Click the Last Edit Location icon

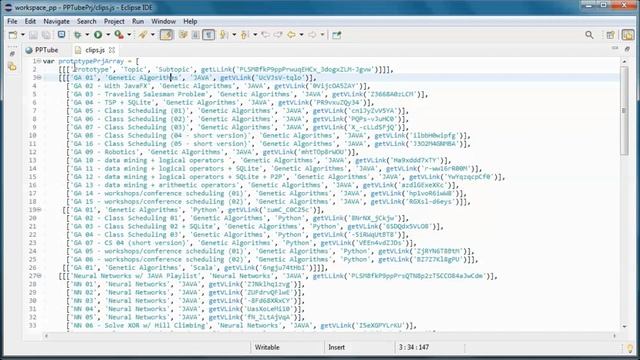point(266,35)
